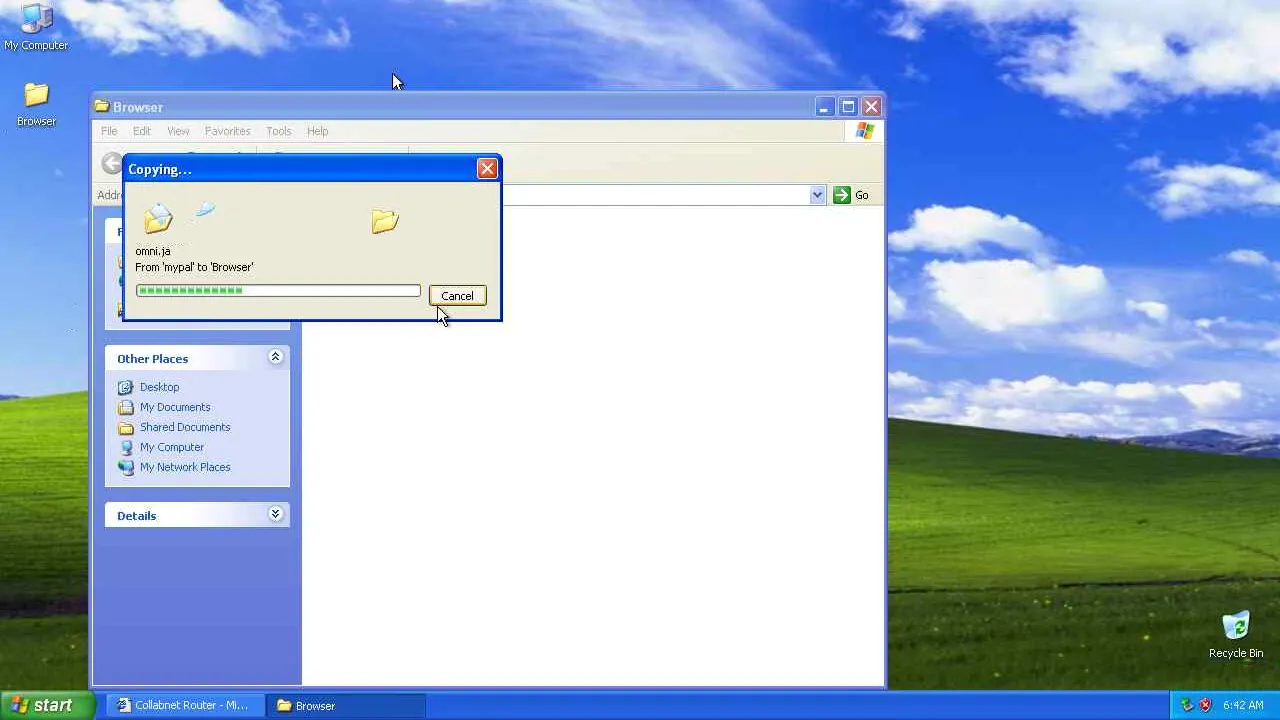
Task: Select the Recycle Bin desktop icon
Action: click(x=1236, y=635)
